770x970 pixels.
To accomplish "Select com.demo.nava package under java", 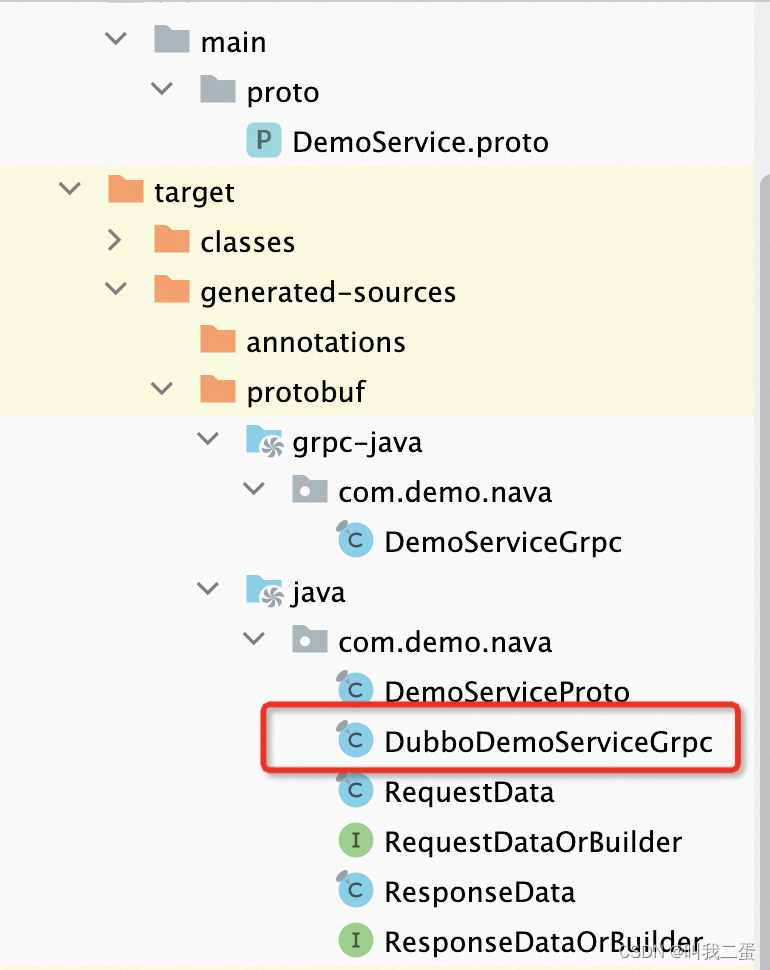I will coord(446,641).
